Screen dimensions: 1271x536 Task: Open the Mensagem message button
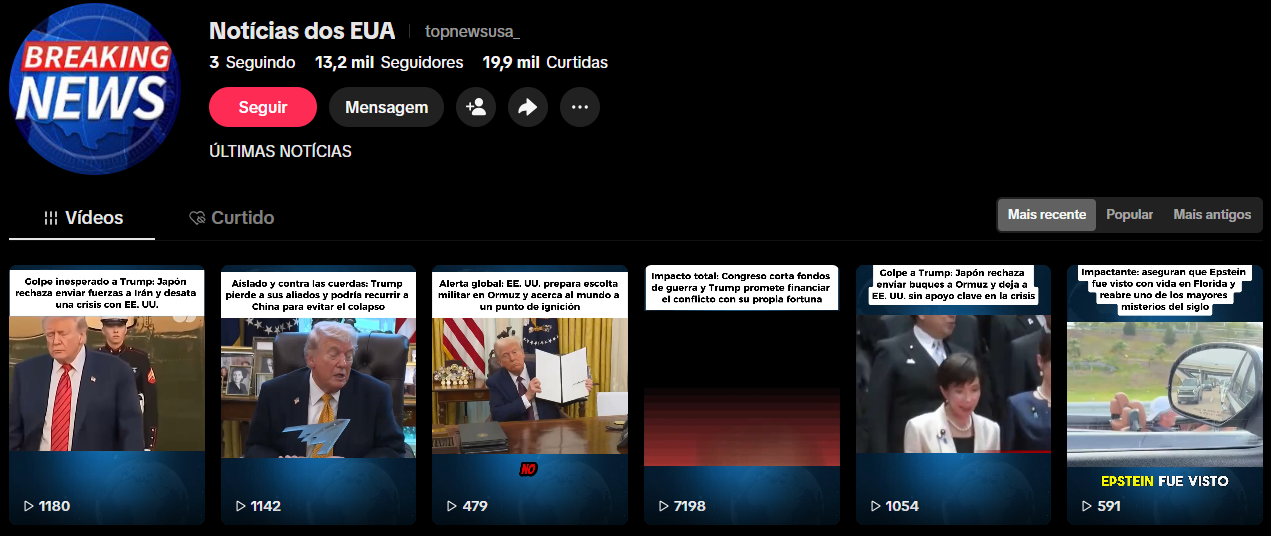pos(386,107)
